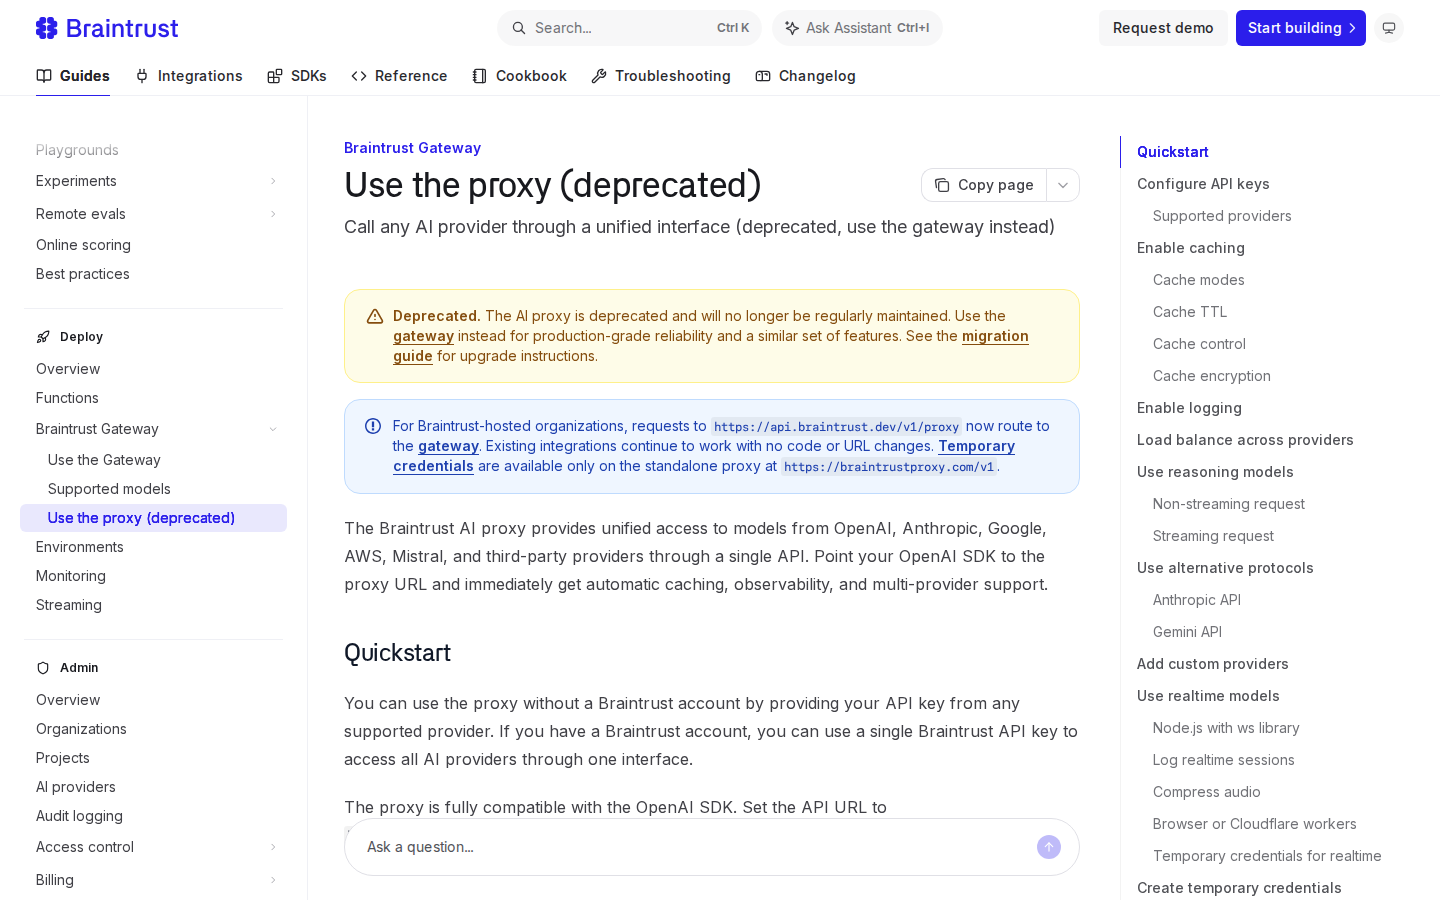The width and height of the screenshot is (1440, 900).
Task: Click the copy icon in Copy page
Action: point(942,185)
